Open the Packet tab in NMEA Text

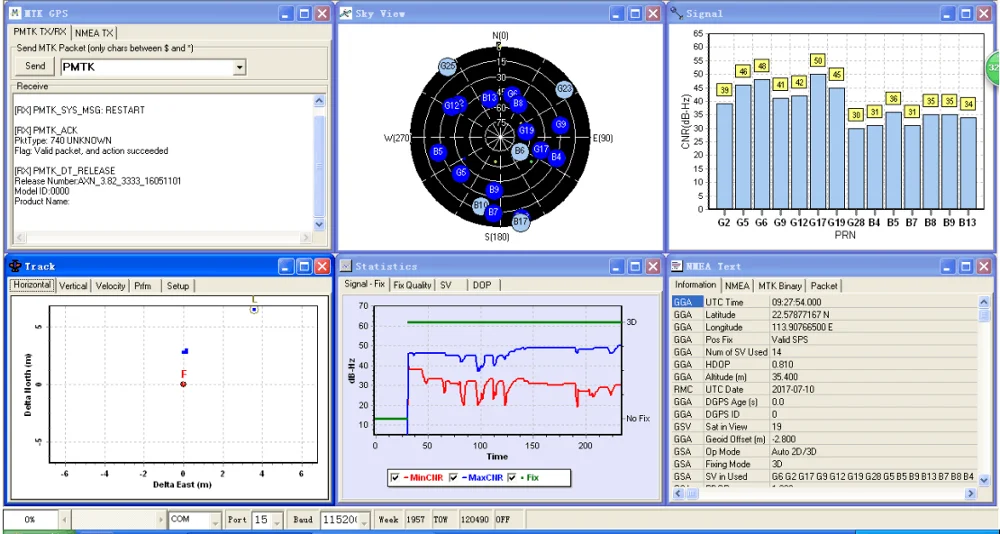click(x=824, y=286)
